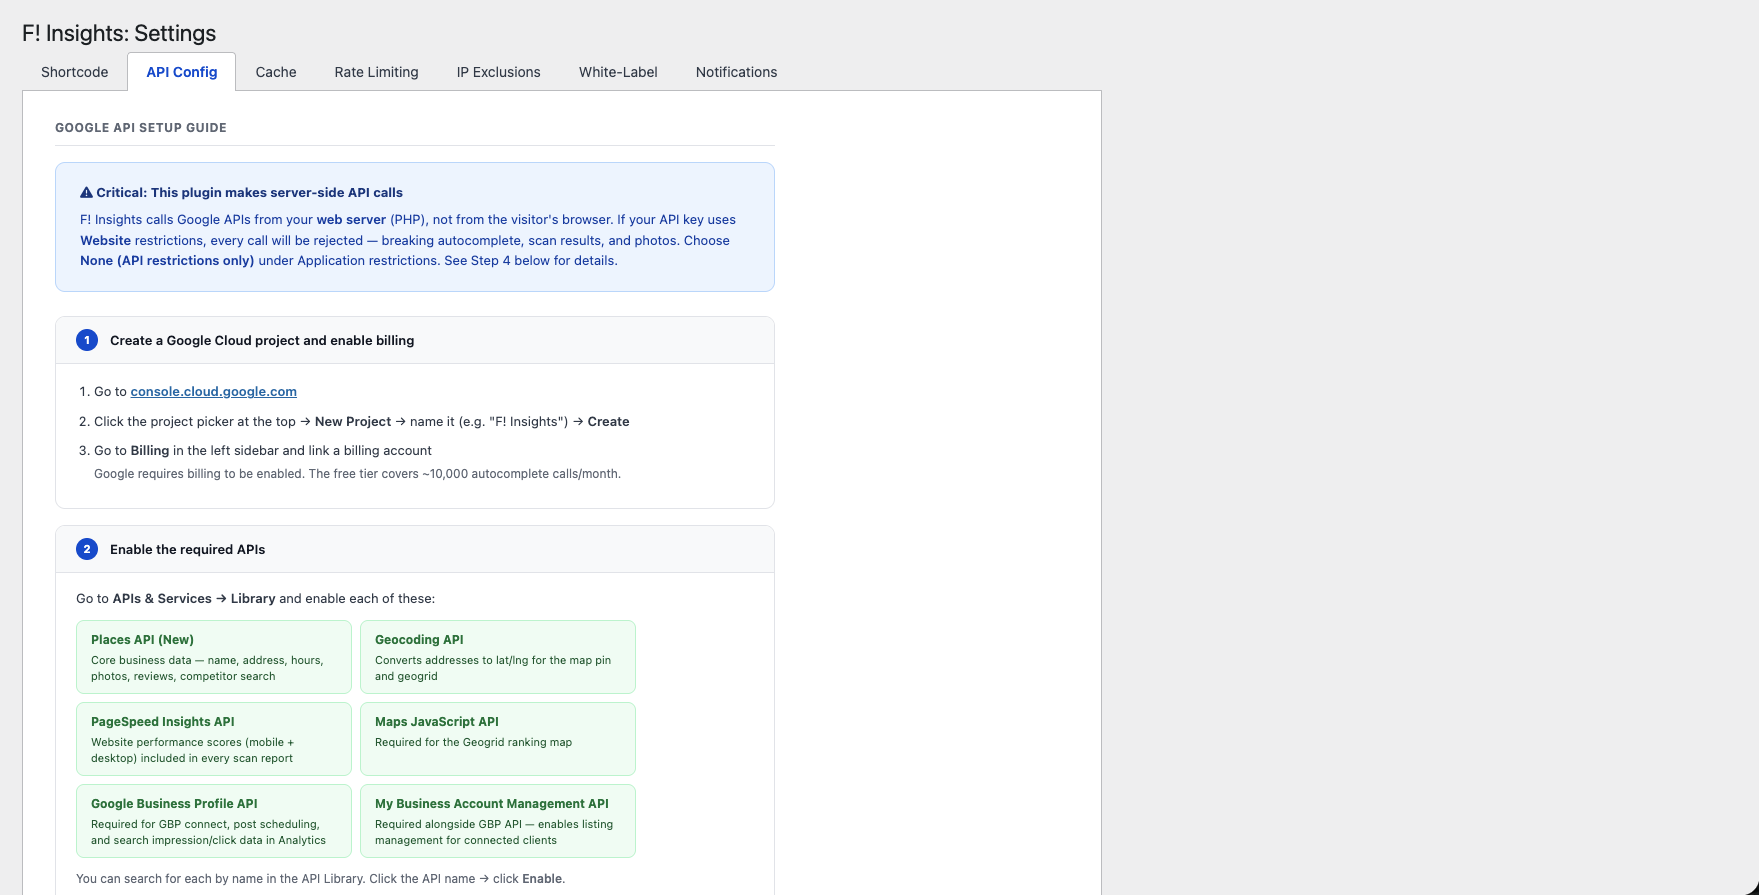Click the 'GOOGLE API SETUP GUIDE' heading

[x=141, y=128]
